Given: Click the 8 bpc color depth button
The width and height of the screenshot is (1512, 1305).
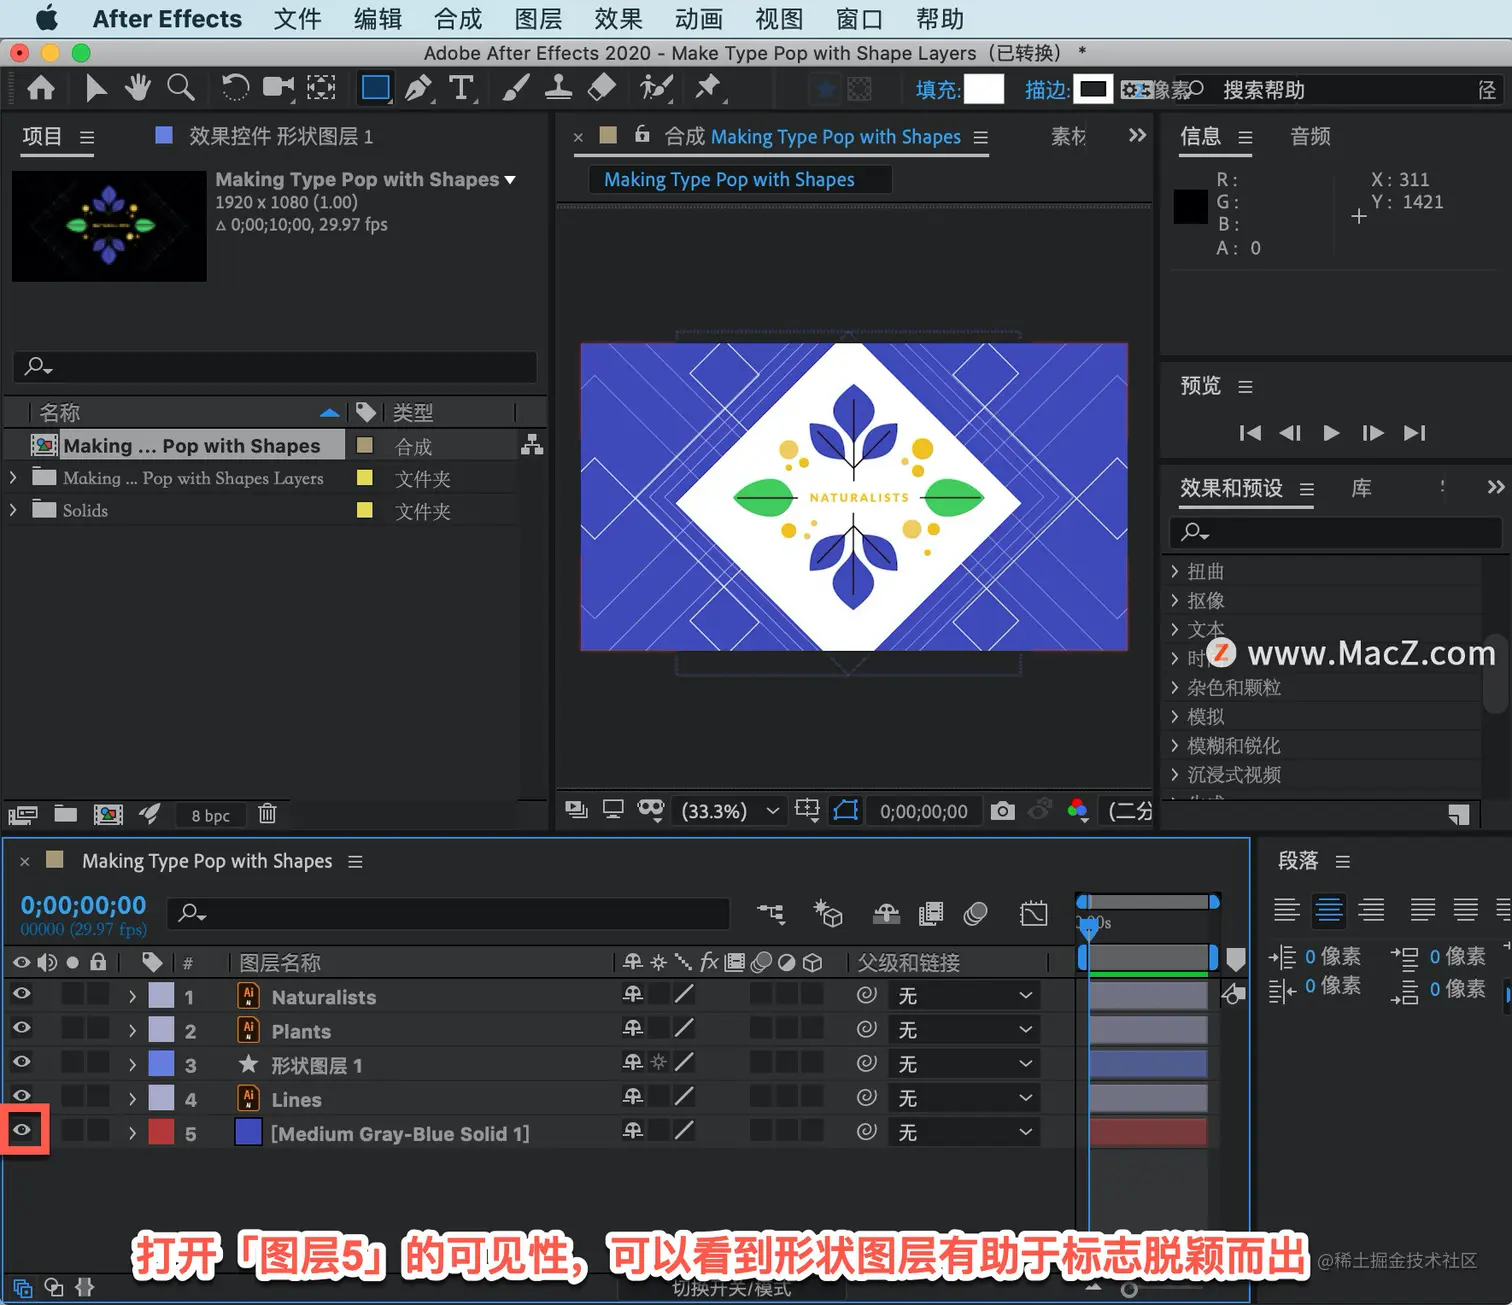Looking at the screenshot, I should [211, 815].
